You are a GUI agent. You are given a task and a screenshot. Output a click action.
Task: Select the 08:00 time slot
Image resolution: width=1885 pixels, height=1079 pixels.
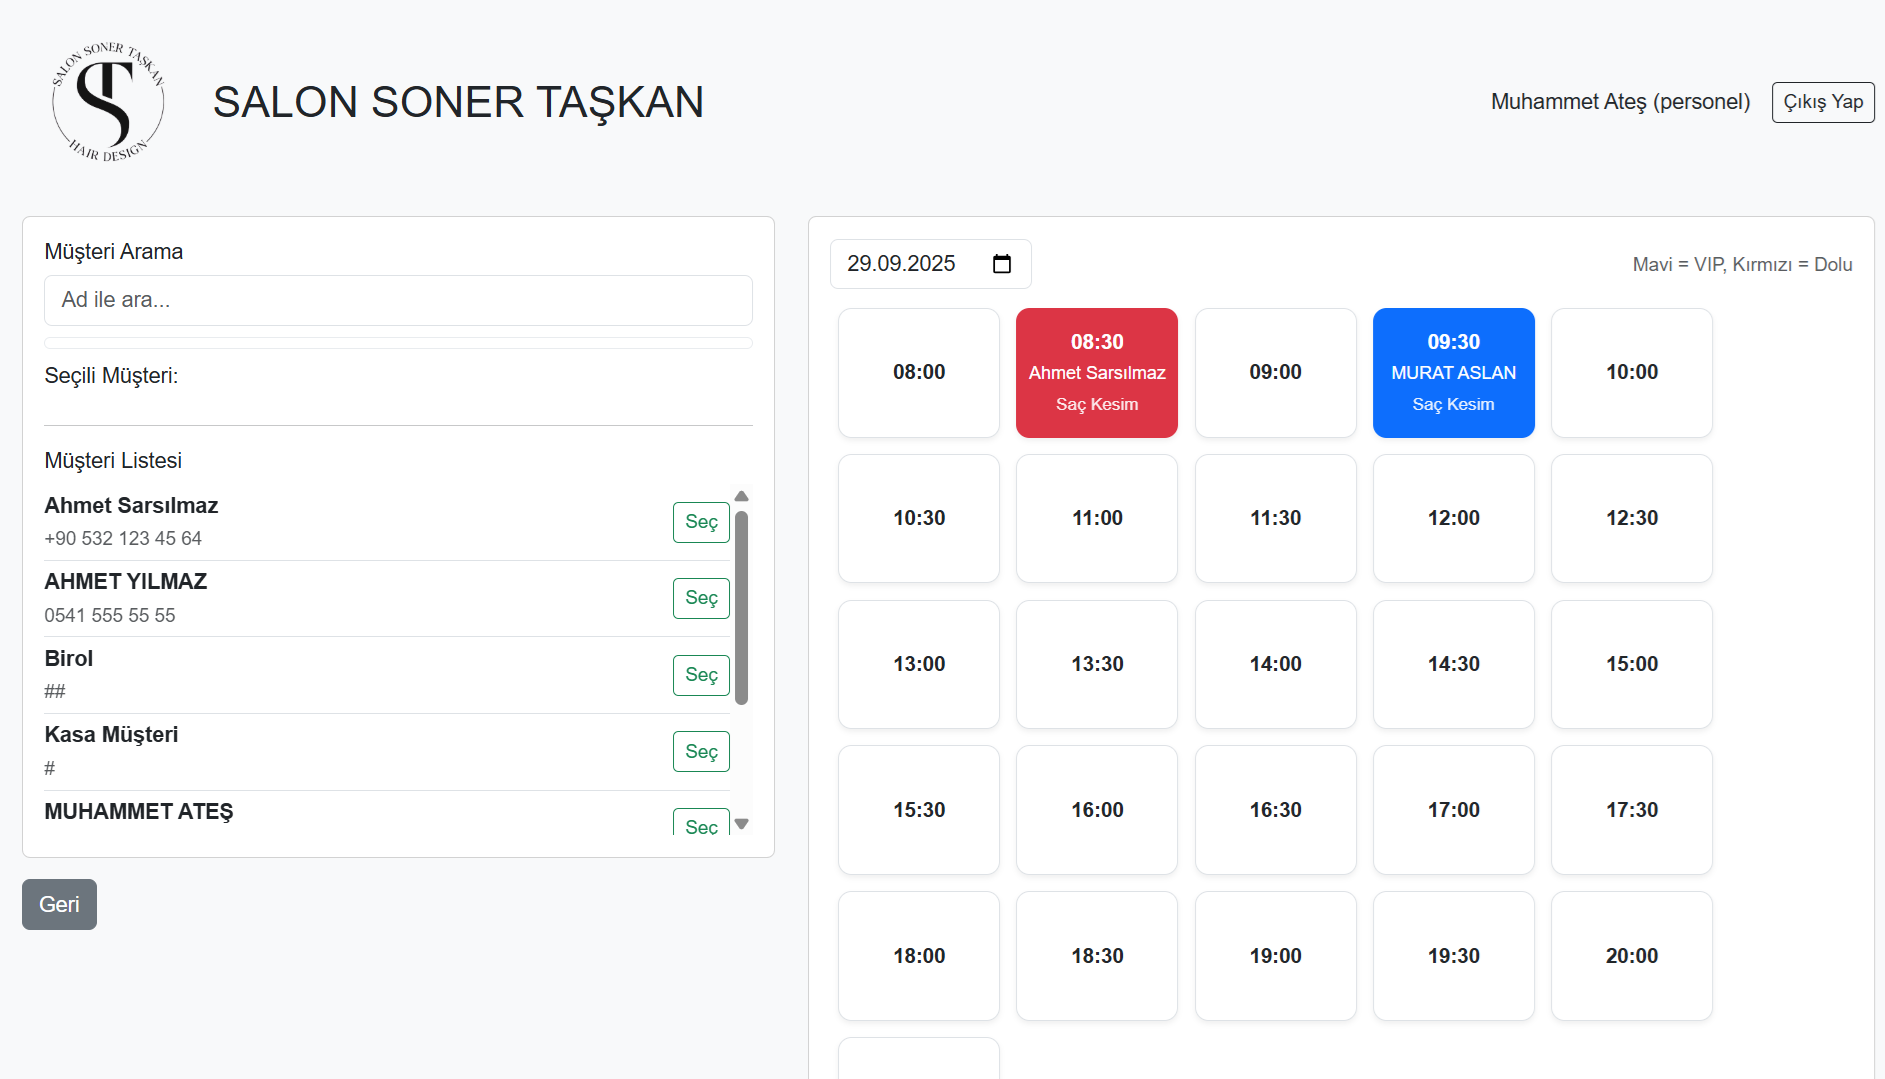coord(918,372)
